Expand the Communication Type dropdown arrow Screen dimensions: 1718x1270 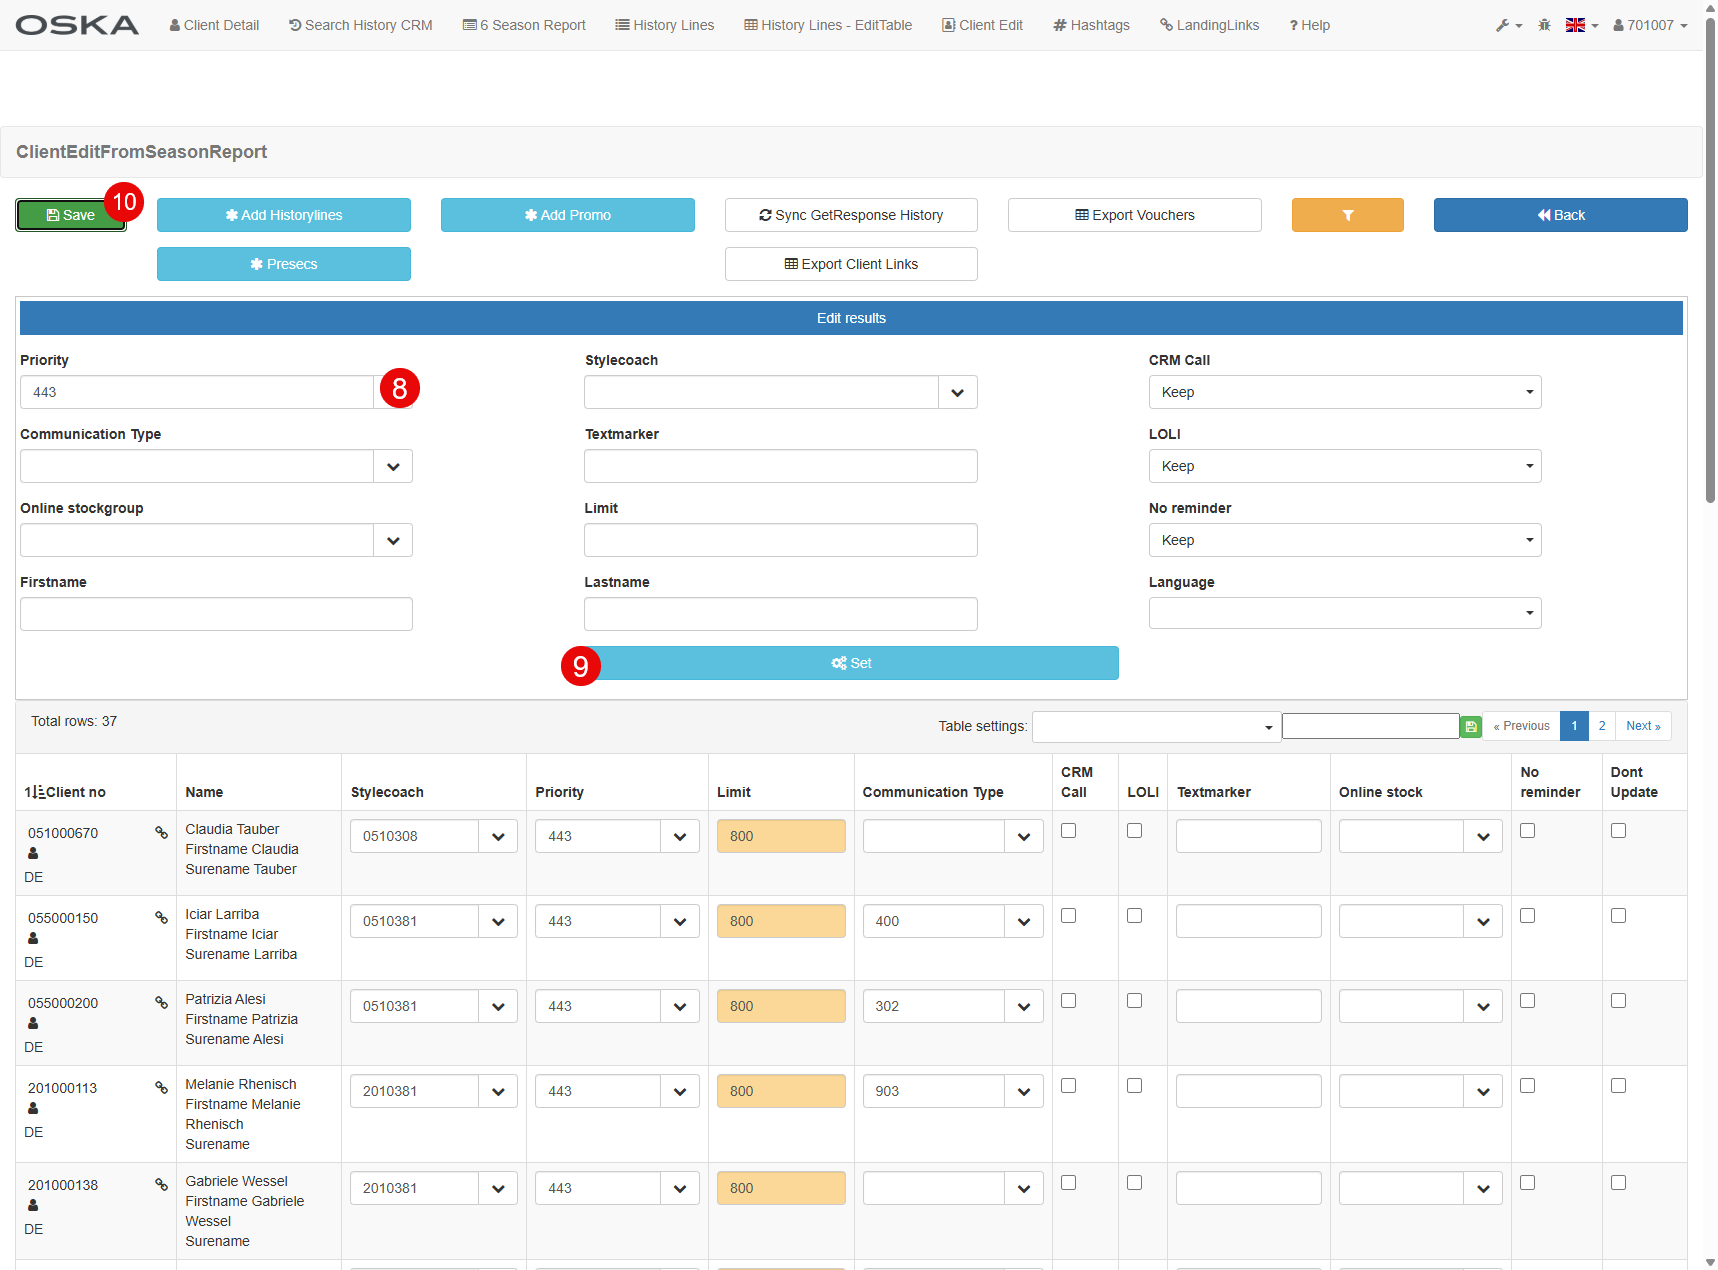click(x=393, y=467)
